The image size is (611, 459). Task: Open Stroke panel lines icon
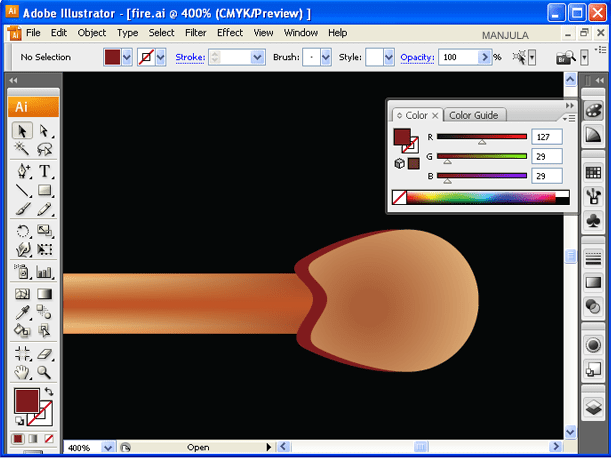pyautogui.click(x=593, y=258)
